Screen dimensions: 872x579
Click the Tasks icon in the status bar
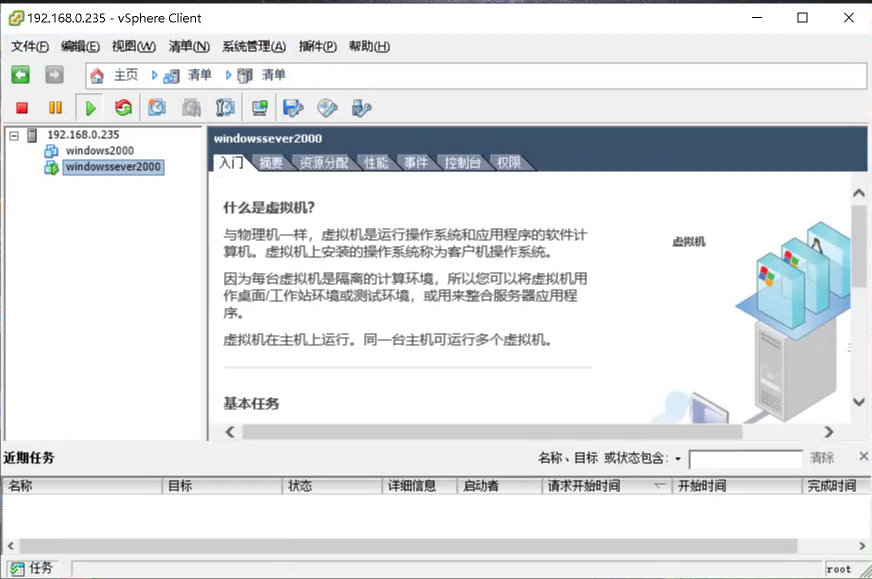[x=17, y=568]
